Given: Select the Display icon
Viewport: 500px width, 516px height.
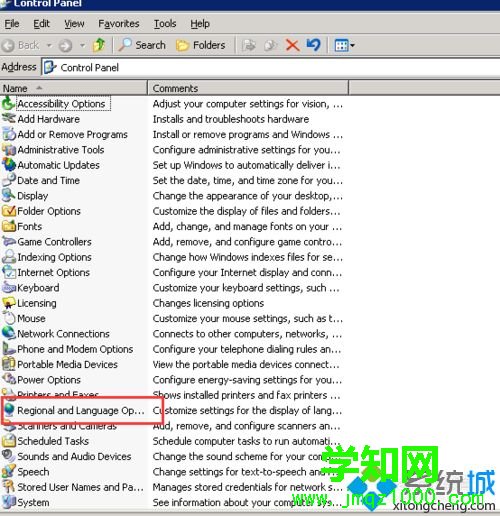Looking at the screenshot, I should click(9, 195).
